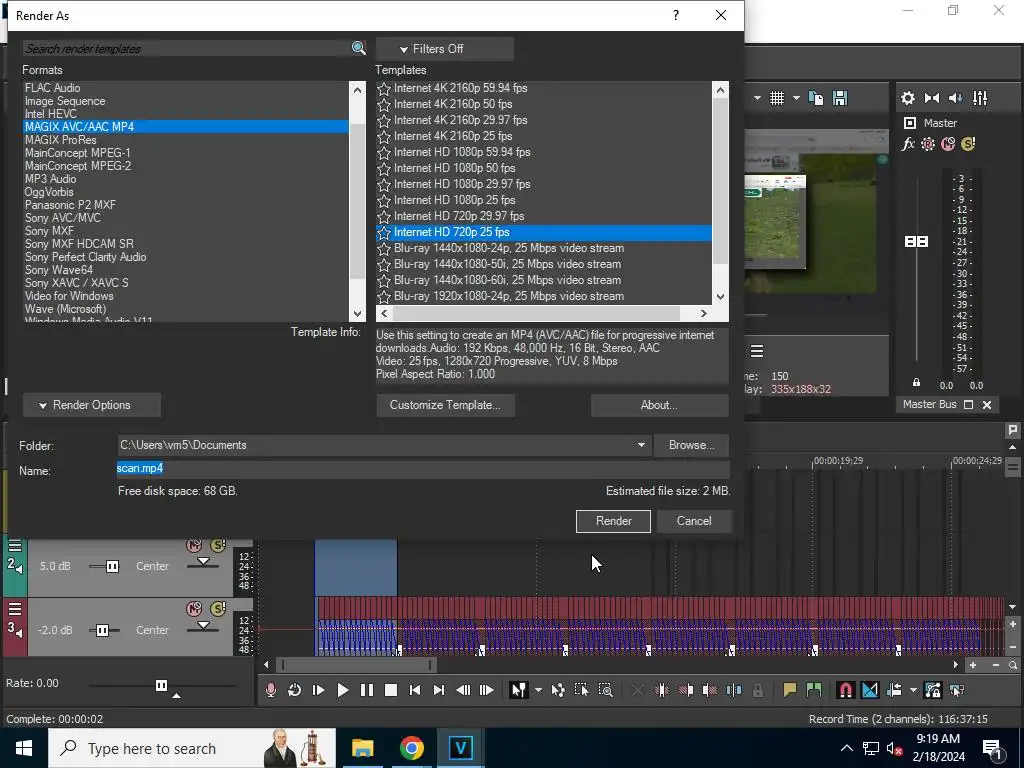The image size is (1024, 768).
Task: Open track 2 hamburger menu
Action: tap(15, 545)
